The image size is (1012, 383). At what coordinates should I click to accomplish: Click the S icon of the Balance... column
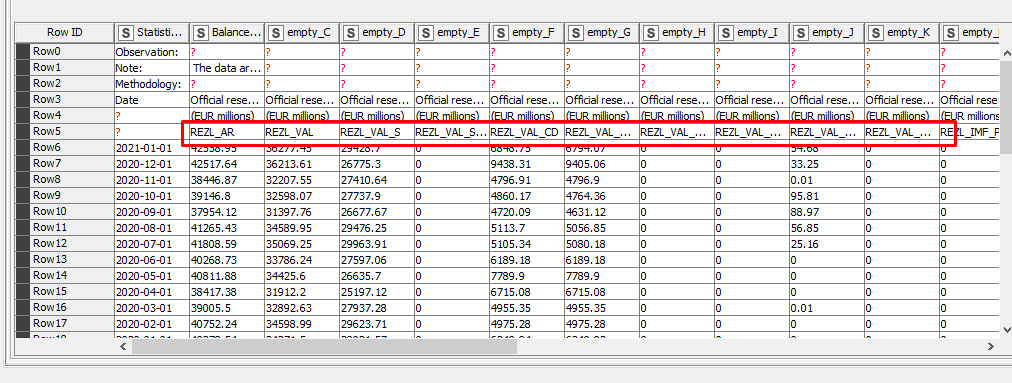coord(201,32)
